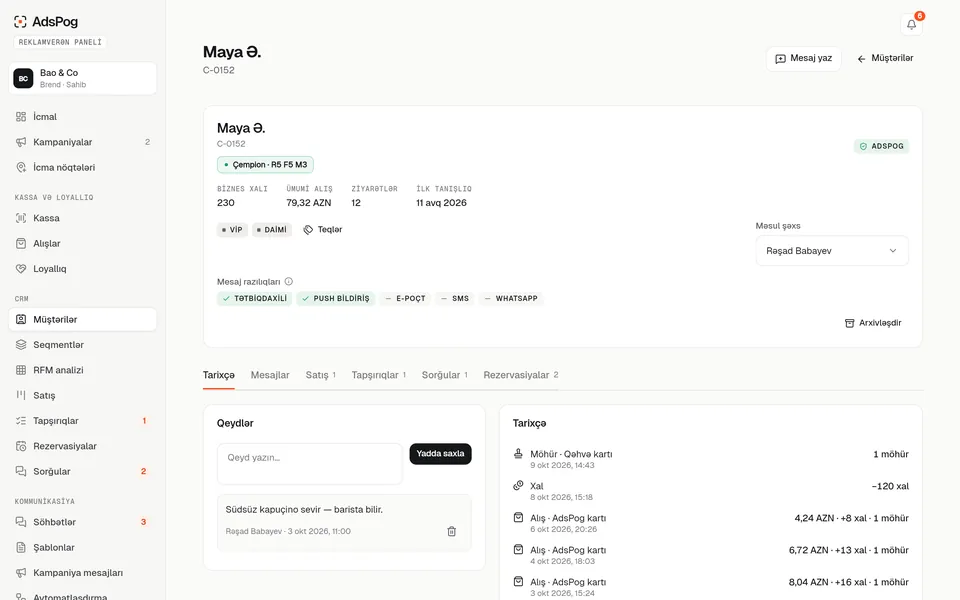Open Söhbətlər conversations
Screen dimensions: 960x600
[83, 522]
